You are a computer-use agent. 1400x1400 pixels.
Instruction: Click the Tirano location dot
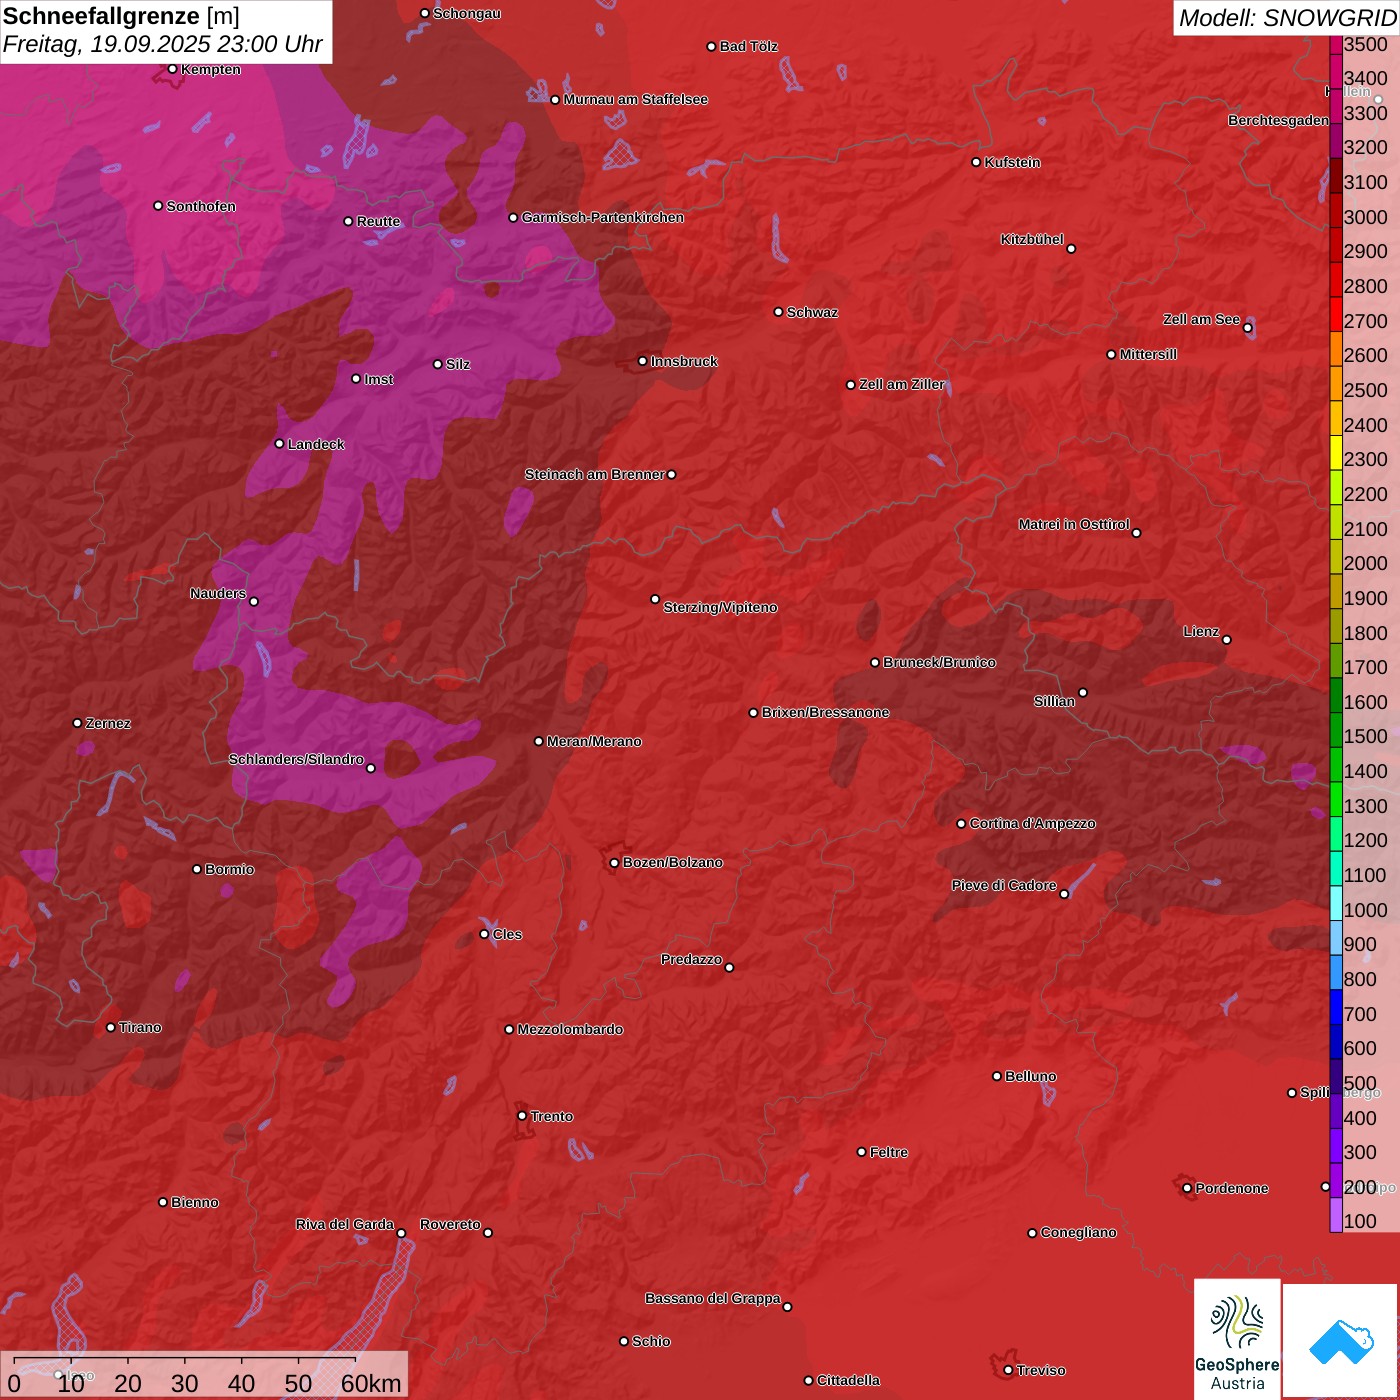111,1027
